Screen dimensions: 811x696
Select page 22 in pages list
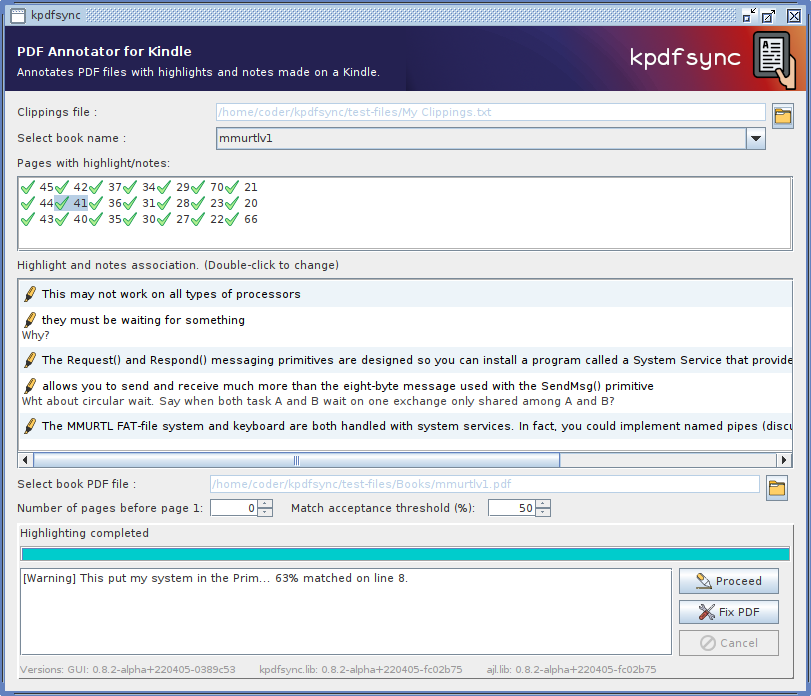click(207, 219)
